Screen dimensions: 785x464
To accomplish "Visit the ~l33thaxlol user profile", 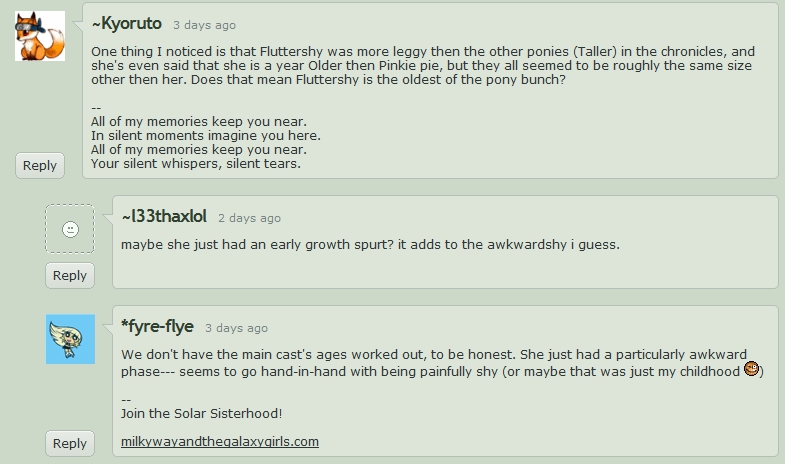I will pos(163,216).
